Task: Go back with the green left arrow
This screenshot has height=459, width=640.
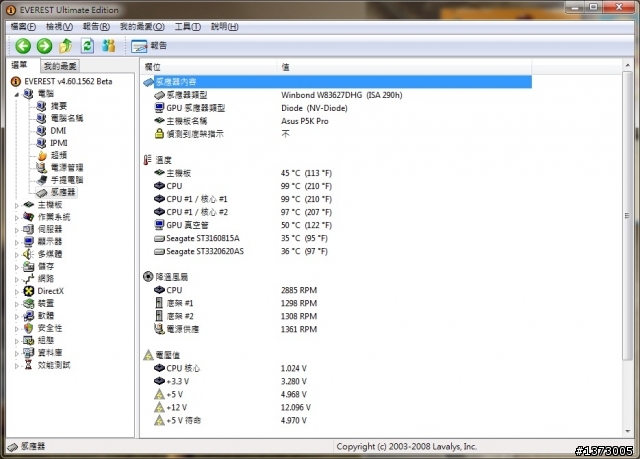Action: point(23,46)
